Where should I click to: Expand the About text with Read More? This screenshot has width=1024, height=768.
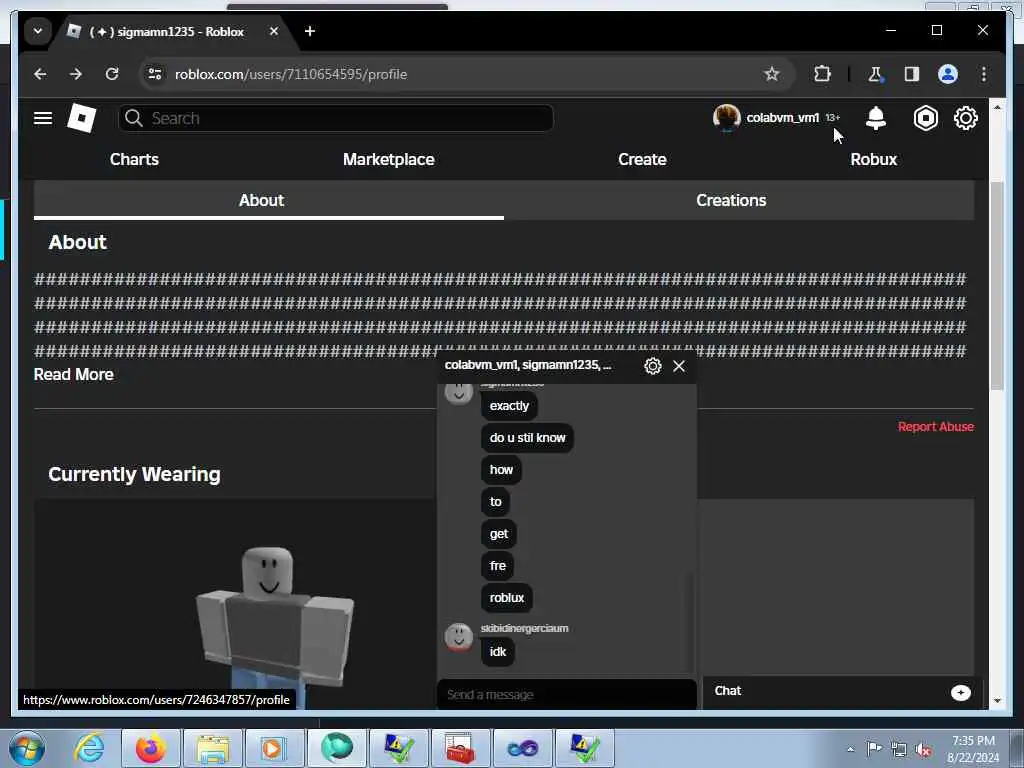click(74, 374)
